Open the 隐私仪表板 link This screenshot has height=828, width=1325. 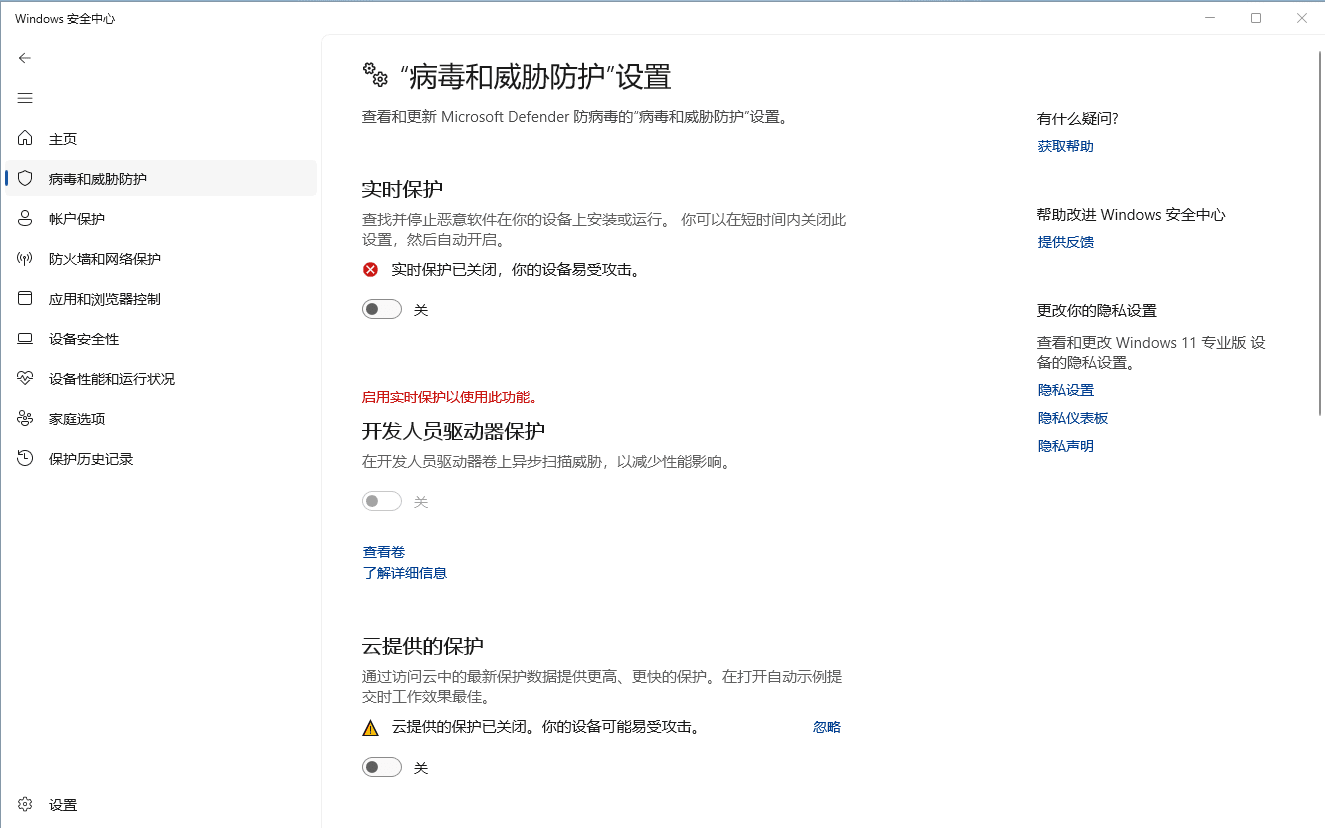pyautogui.click(x=1072, y=418)
